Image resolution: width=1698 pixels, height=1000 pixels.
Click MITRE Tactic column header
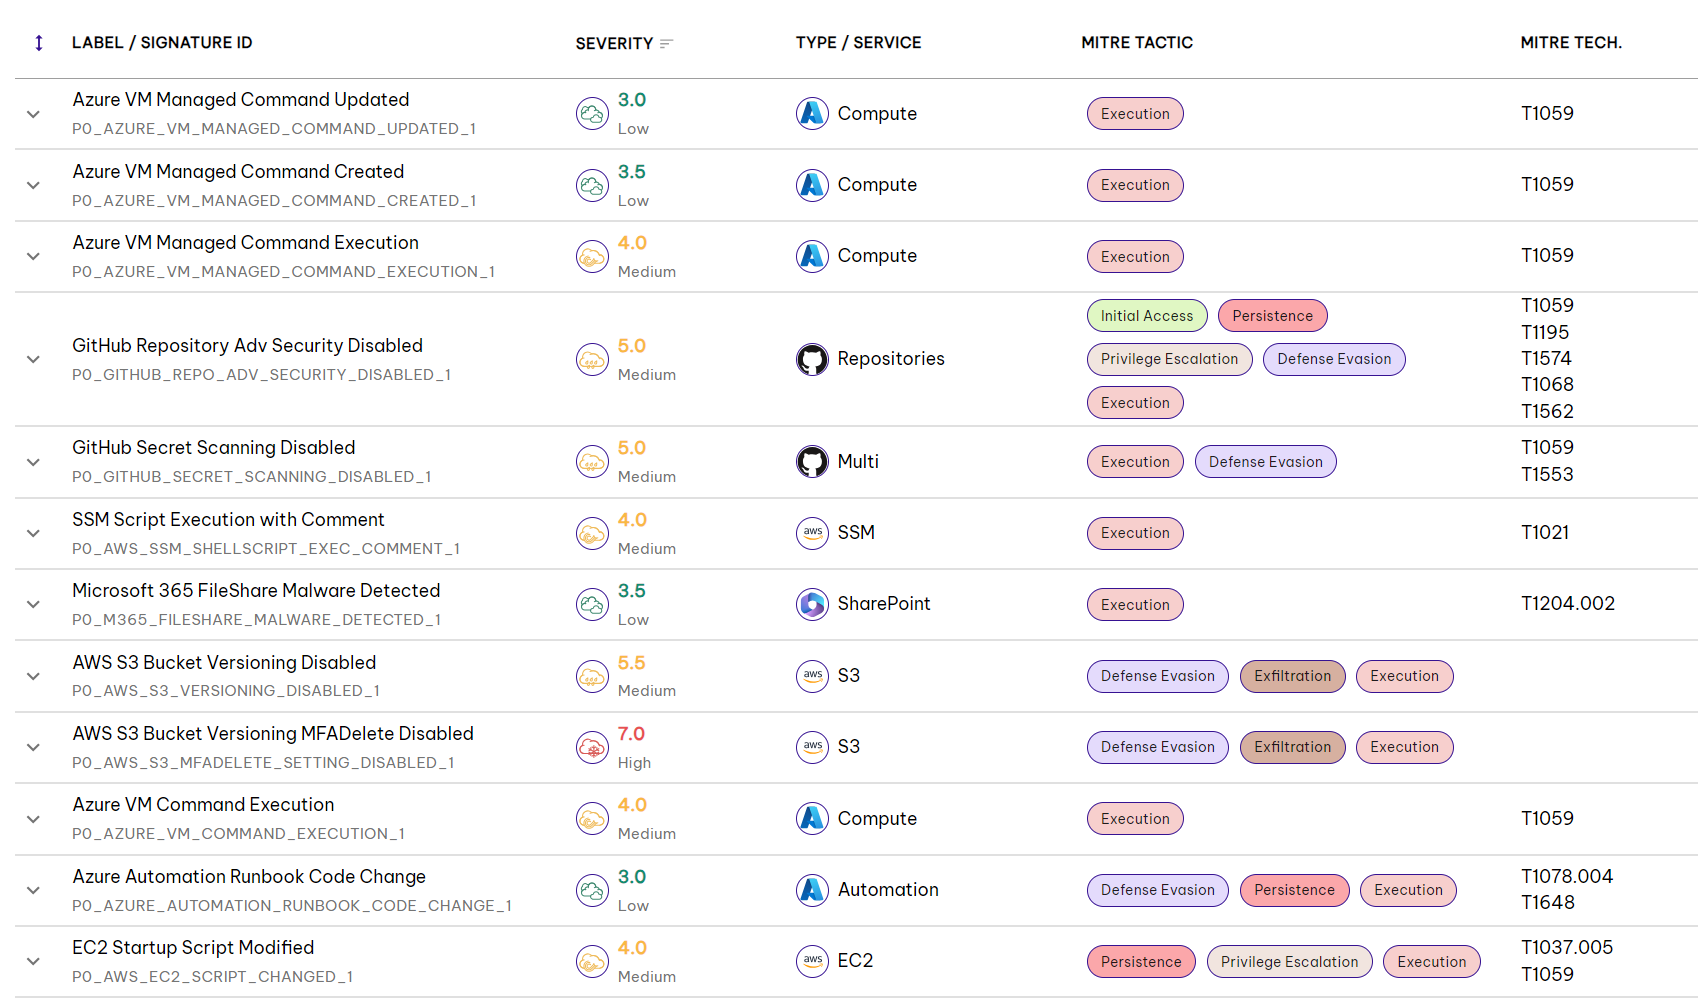click(1137, 43)
